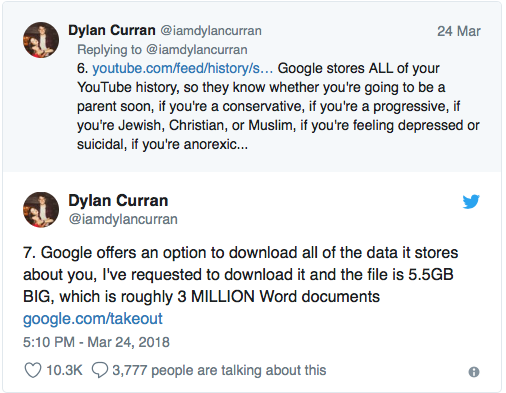Open the youtube.com/feed/history link
The image size is (506, 393).
[182, 68]
